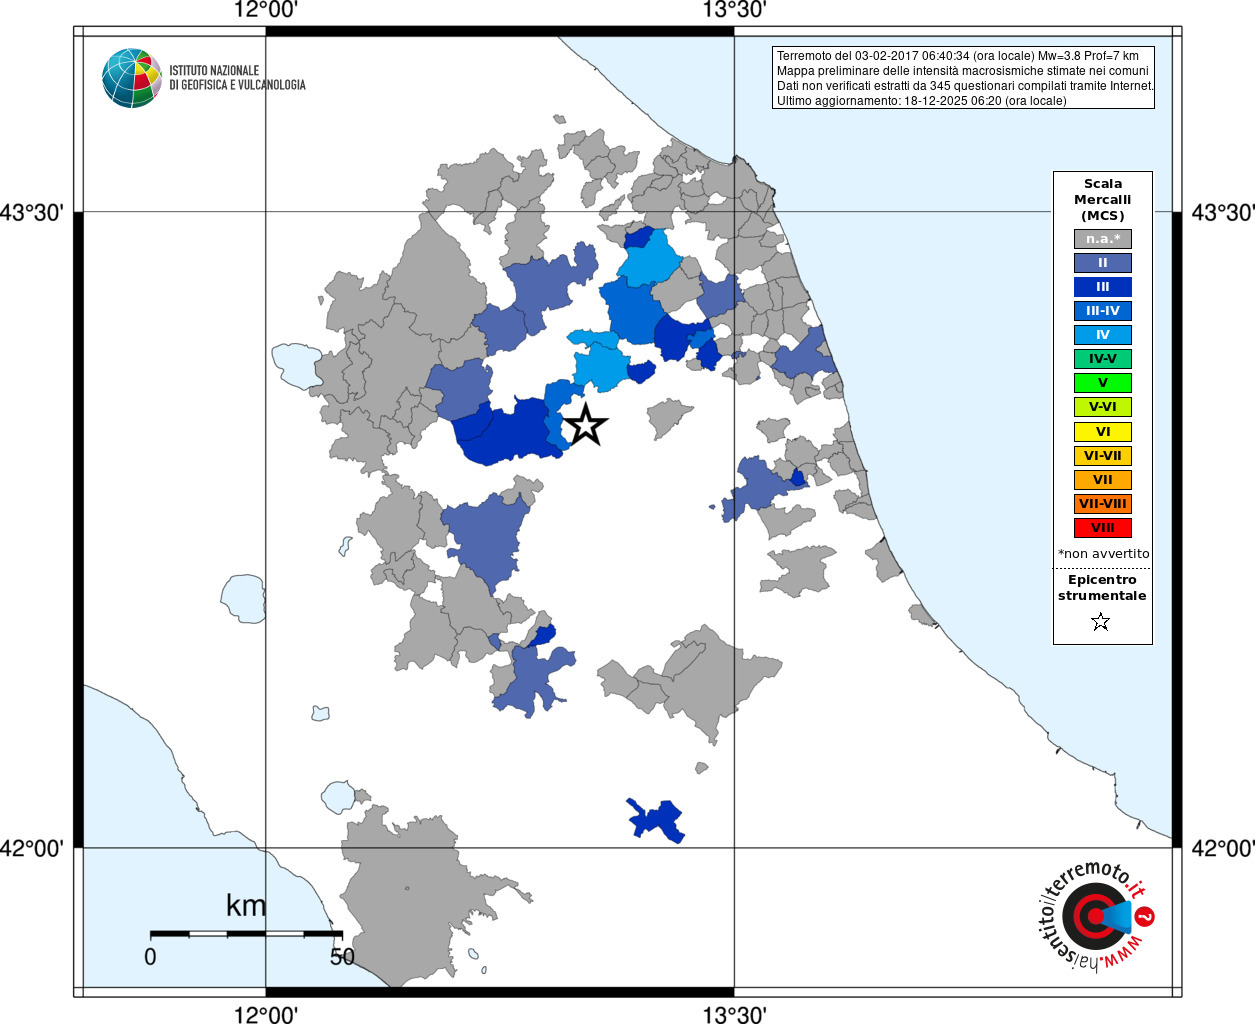Screen dimensions: 1255x1024
Task: Select the yellow VI legend swatch
Action: [x=1103, y=432]
